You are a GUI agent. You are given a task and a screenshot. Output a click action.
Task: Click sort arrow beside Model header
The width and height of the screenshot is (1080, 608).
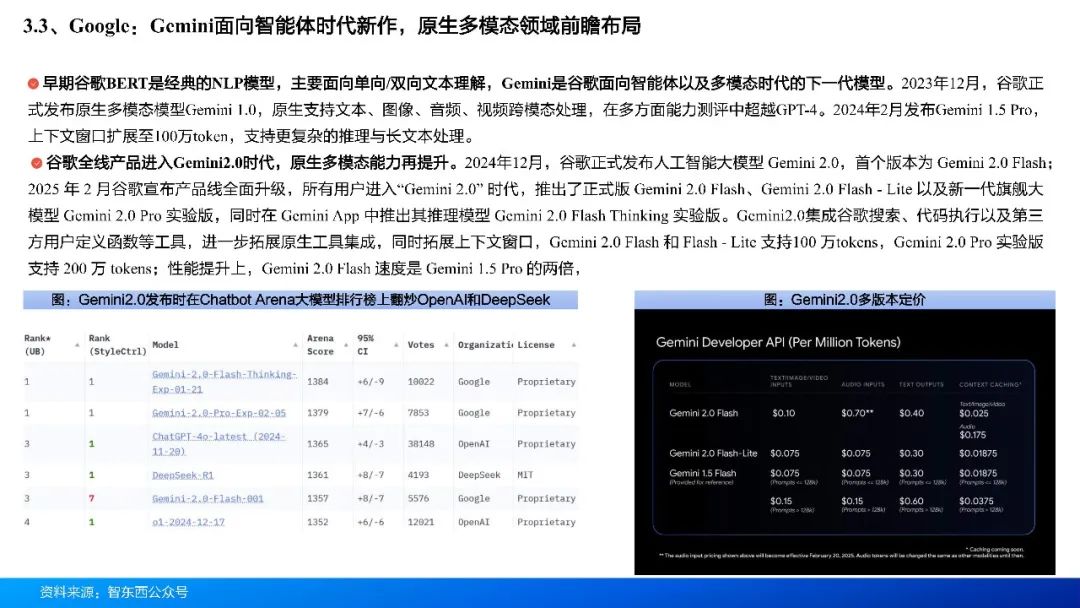point(295,345)
